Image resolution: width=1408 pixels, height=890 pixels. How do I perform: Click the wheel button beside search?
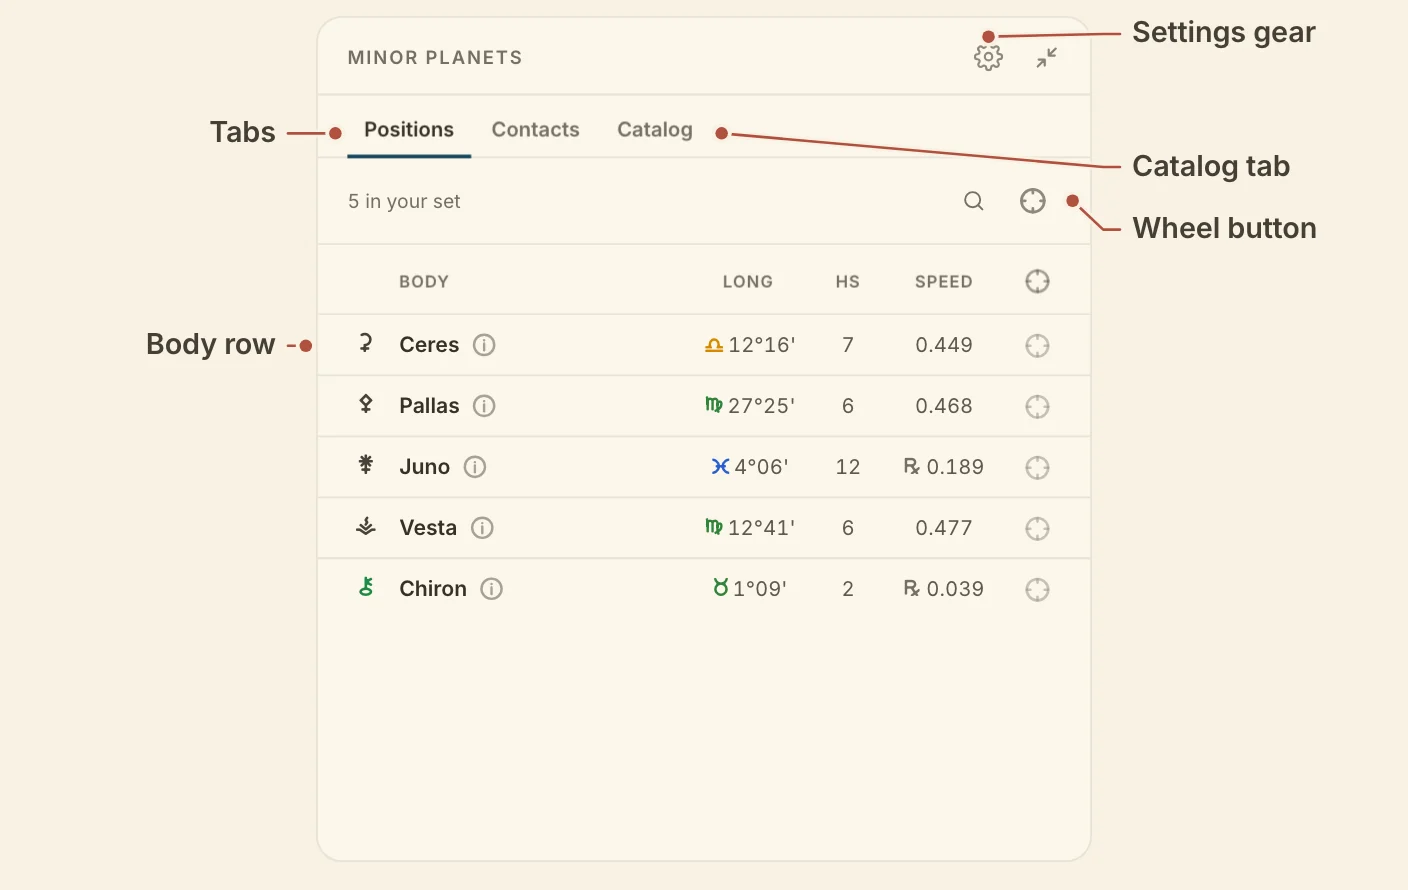click(x=1032, y=201)
